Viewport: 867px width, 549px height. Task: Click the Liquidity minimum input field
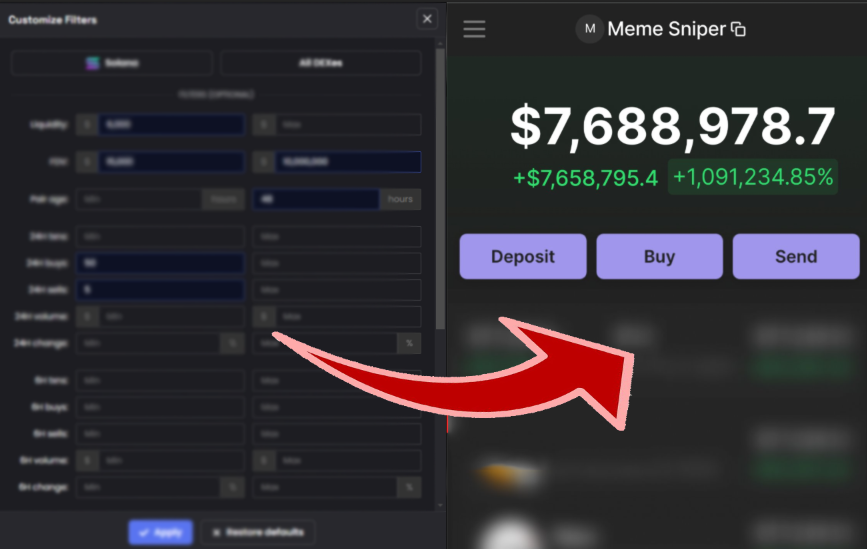click(x=171, y=124)
